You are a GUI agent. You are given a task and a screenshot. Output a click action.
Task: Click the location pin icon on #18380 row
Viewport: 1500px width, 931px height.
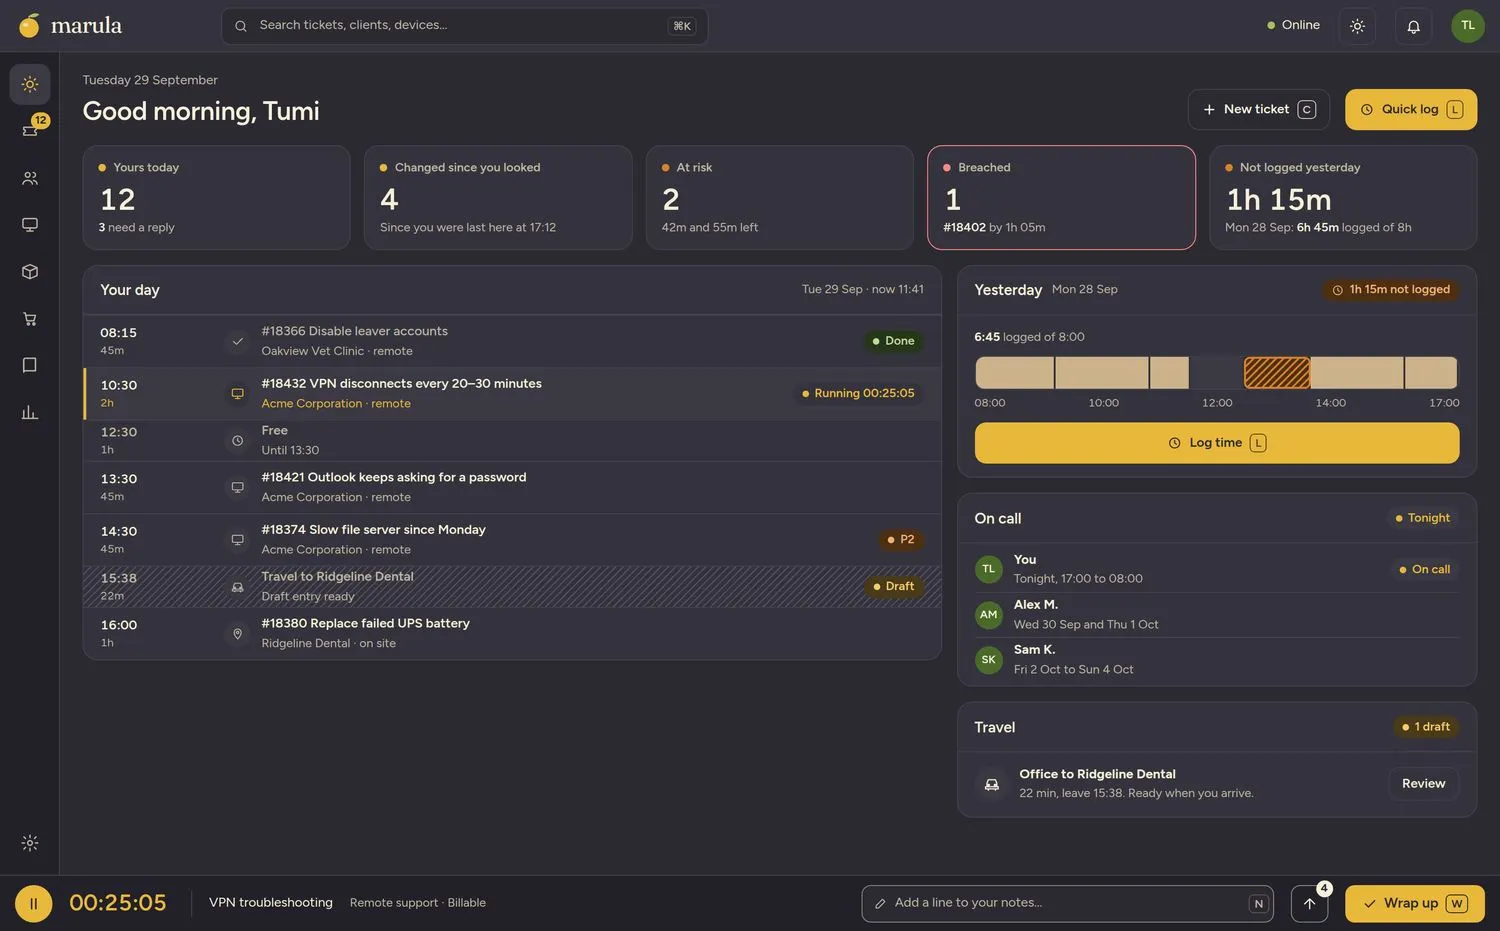tap(237, 633)
